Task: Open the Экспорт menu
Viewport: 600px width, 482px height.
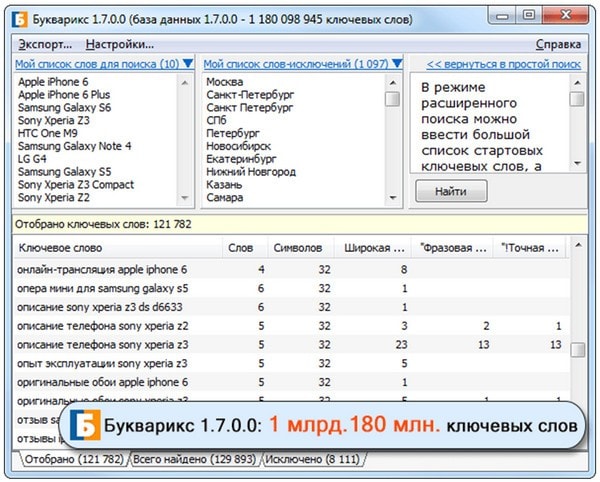Action: 44,44
